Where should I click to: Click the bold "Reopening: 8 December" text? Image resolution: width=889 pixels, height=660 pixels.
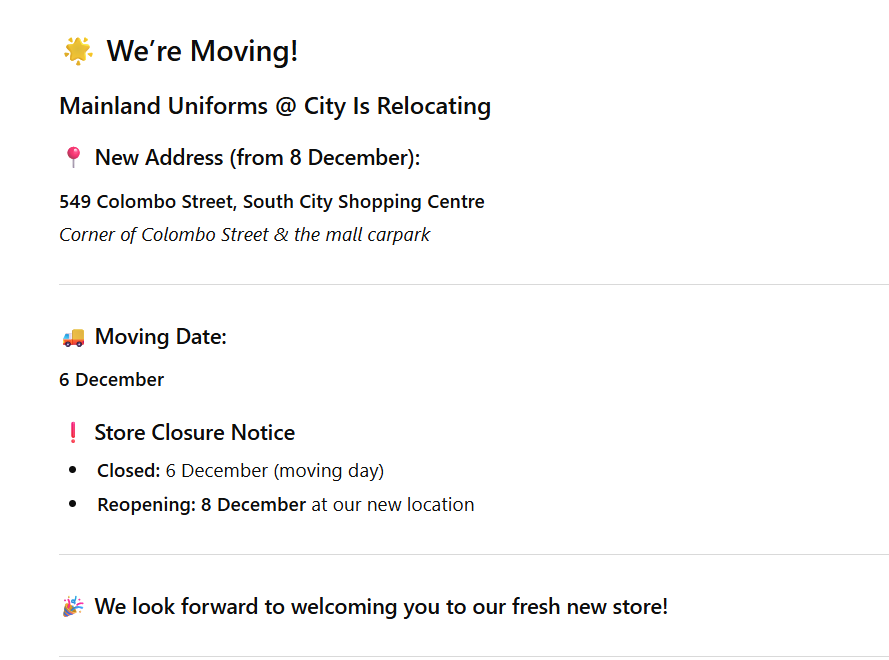tap(201, 505)
